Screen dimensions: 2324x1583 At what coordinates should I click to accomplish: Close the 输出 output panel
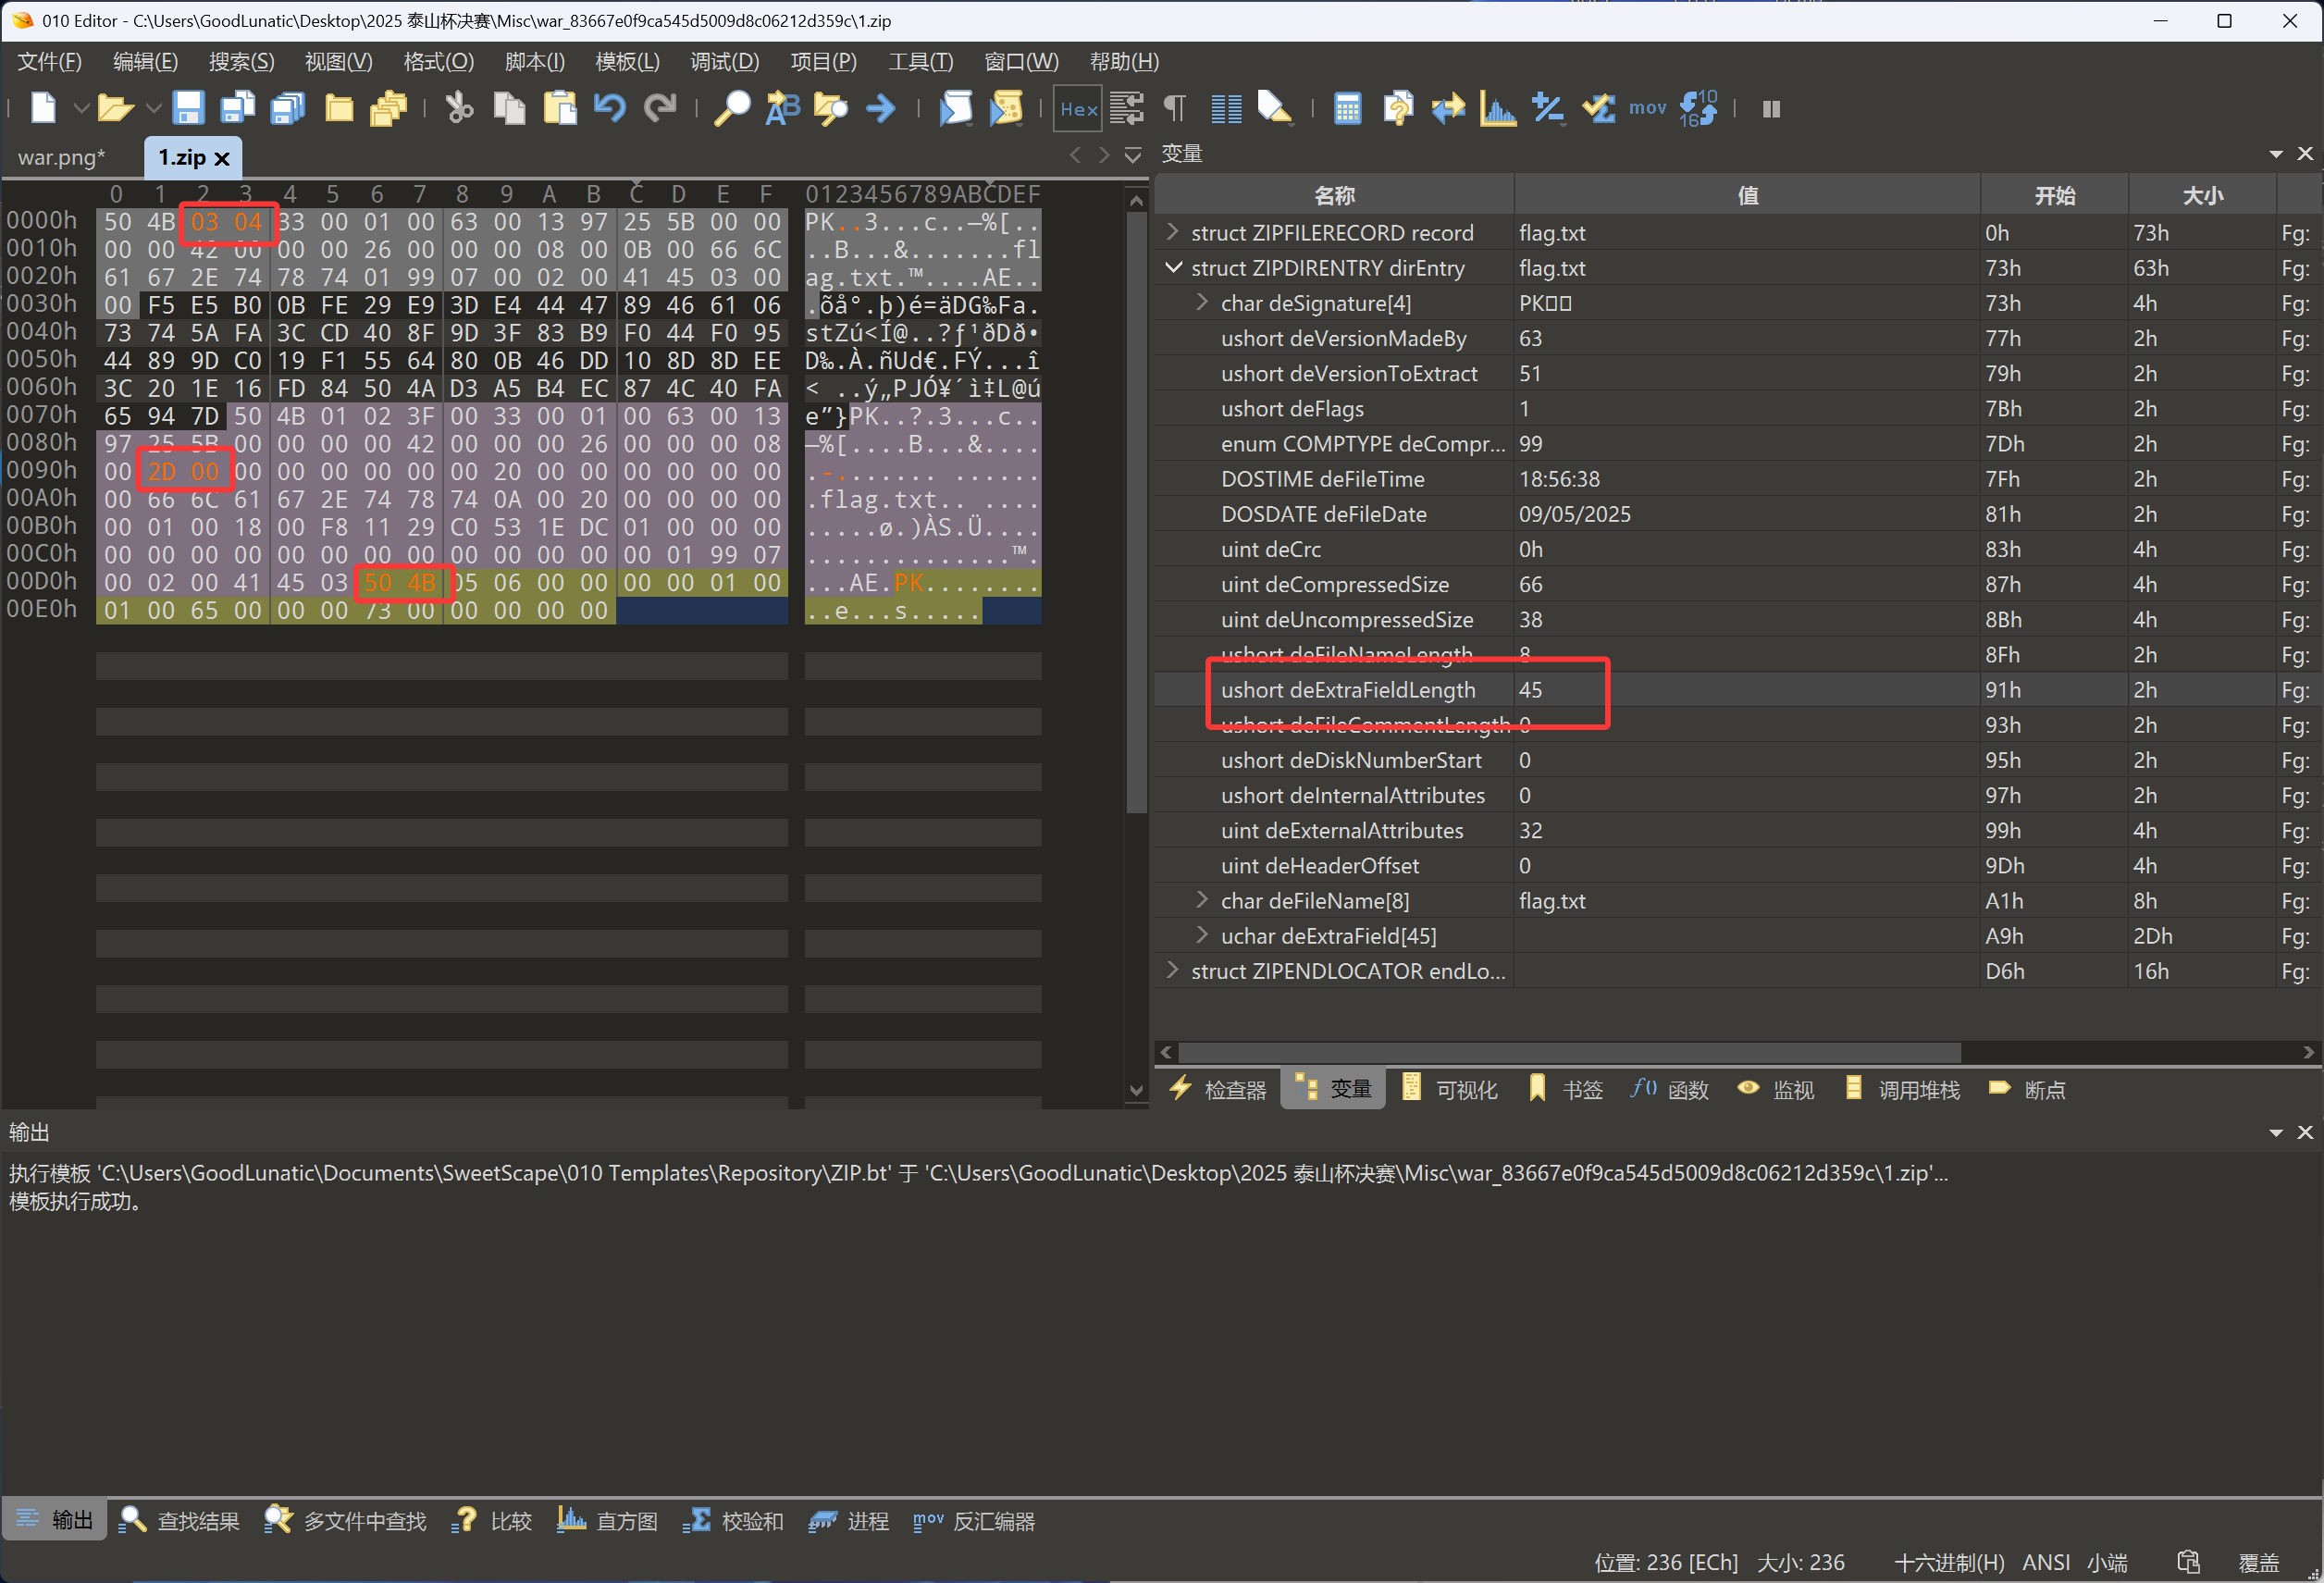point(2306,1132)
